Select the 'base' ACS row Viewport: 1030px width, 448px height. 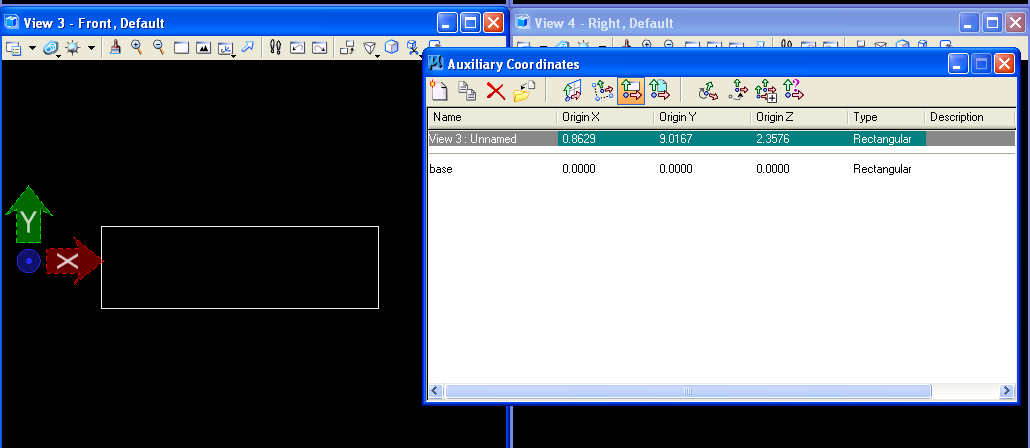tap(722, 169)
